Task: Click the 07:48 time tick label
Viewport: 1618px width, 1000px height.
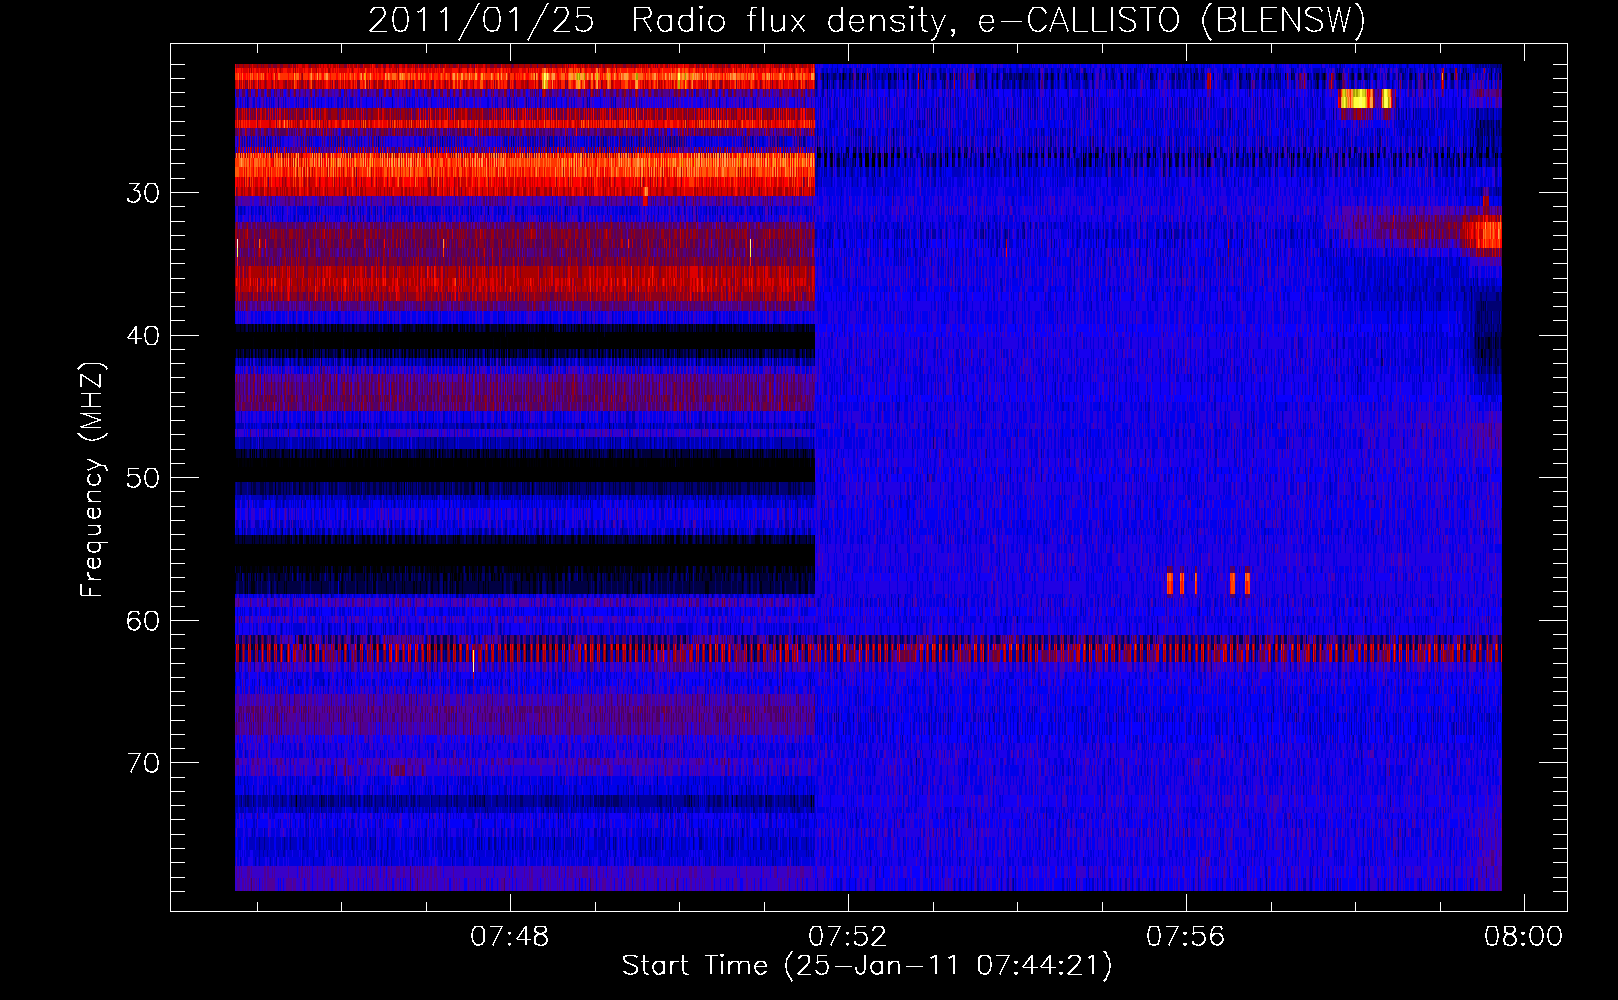Action: coord(510,937)
